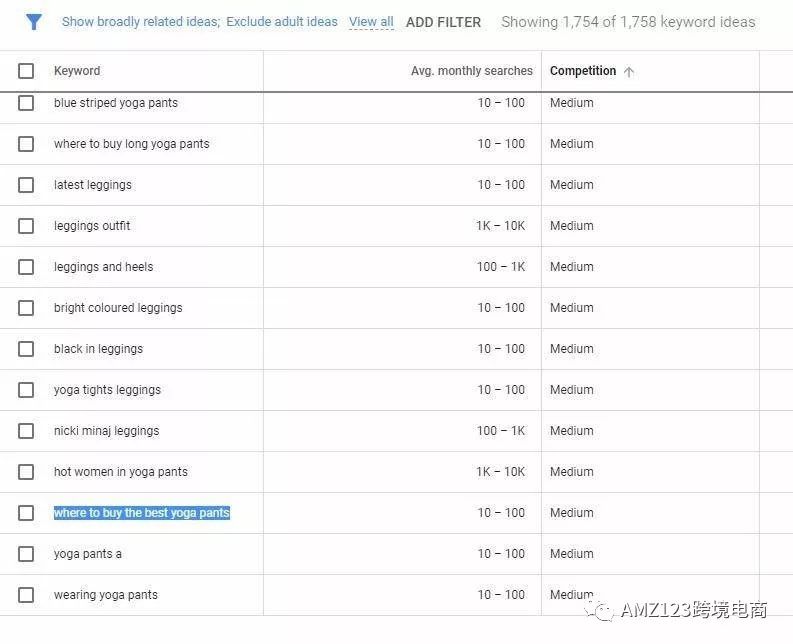This screenshot has width=793, height=644.
Task: Check the 'leggings outfit' row checkbox
Action: [x=26, y=226]
